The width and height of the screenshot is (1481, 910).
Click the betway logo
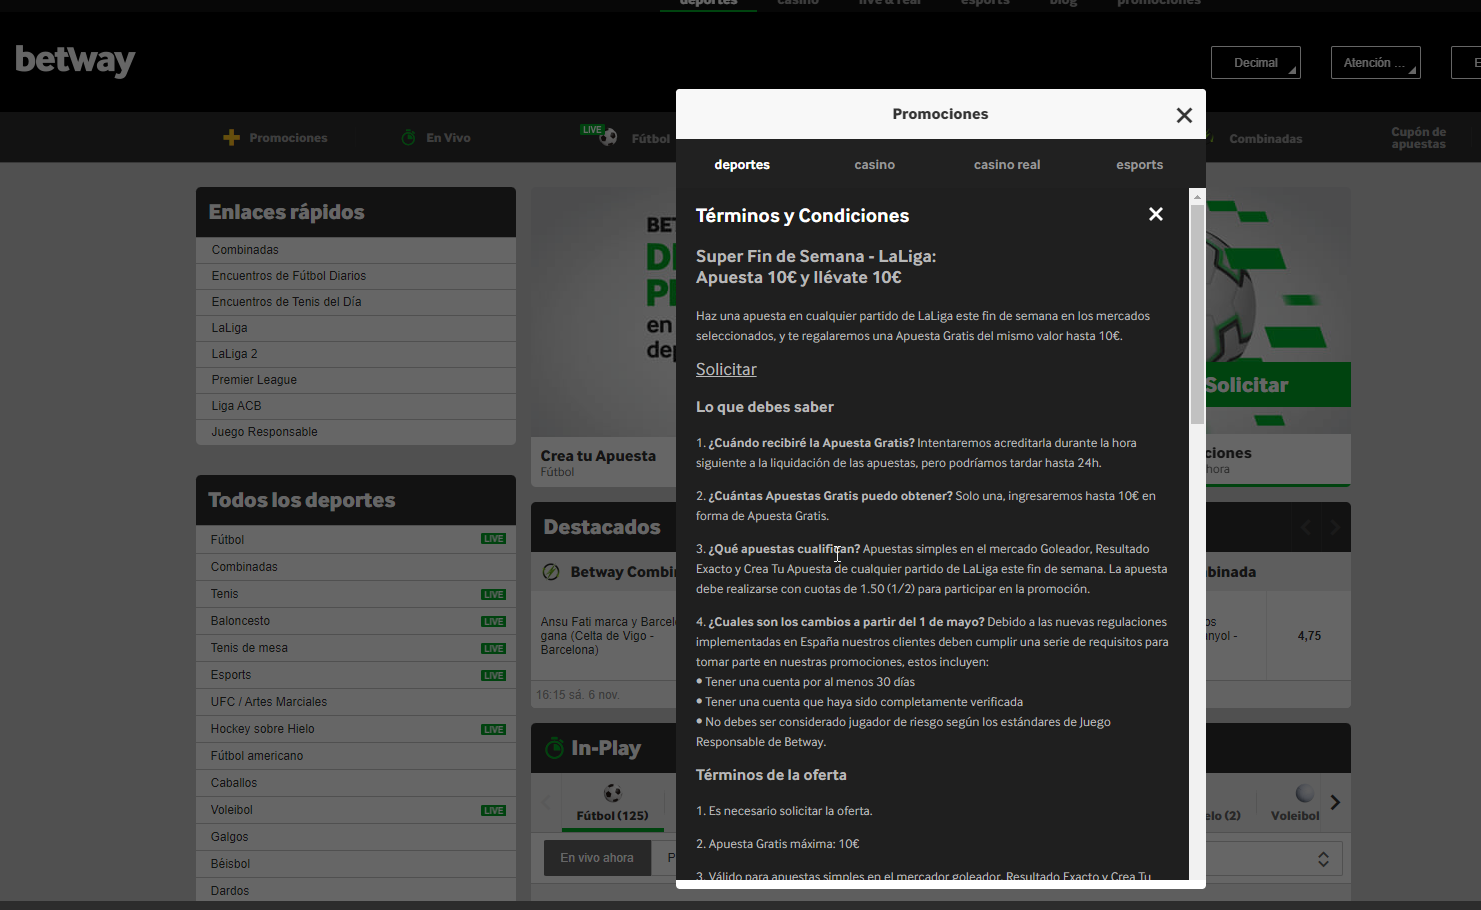[x=75, y=61]
